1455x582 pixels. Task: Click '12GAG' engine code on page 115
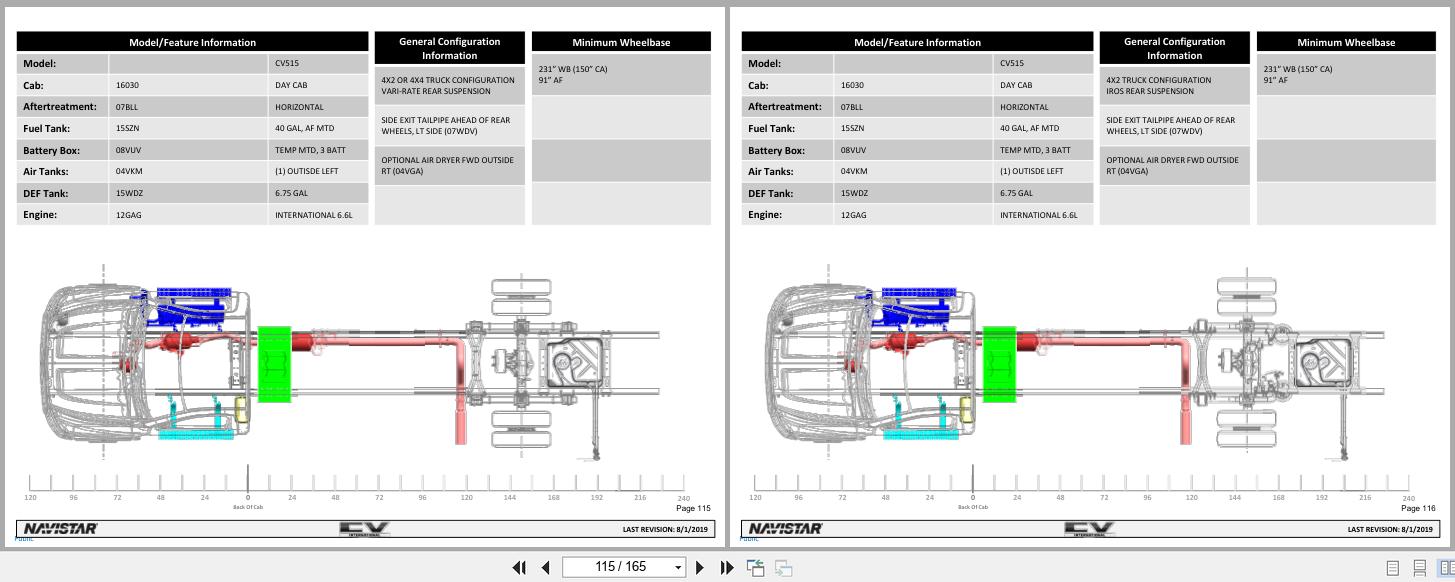click(x=128, y=215)
